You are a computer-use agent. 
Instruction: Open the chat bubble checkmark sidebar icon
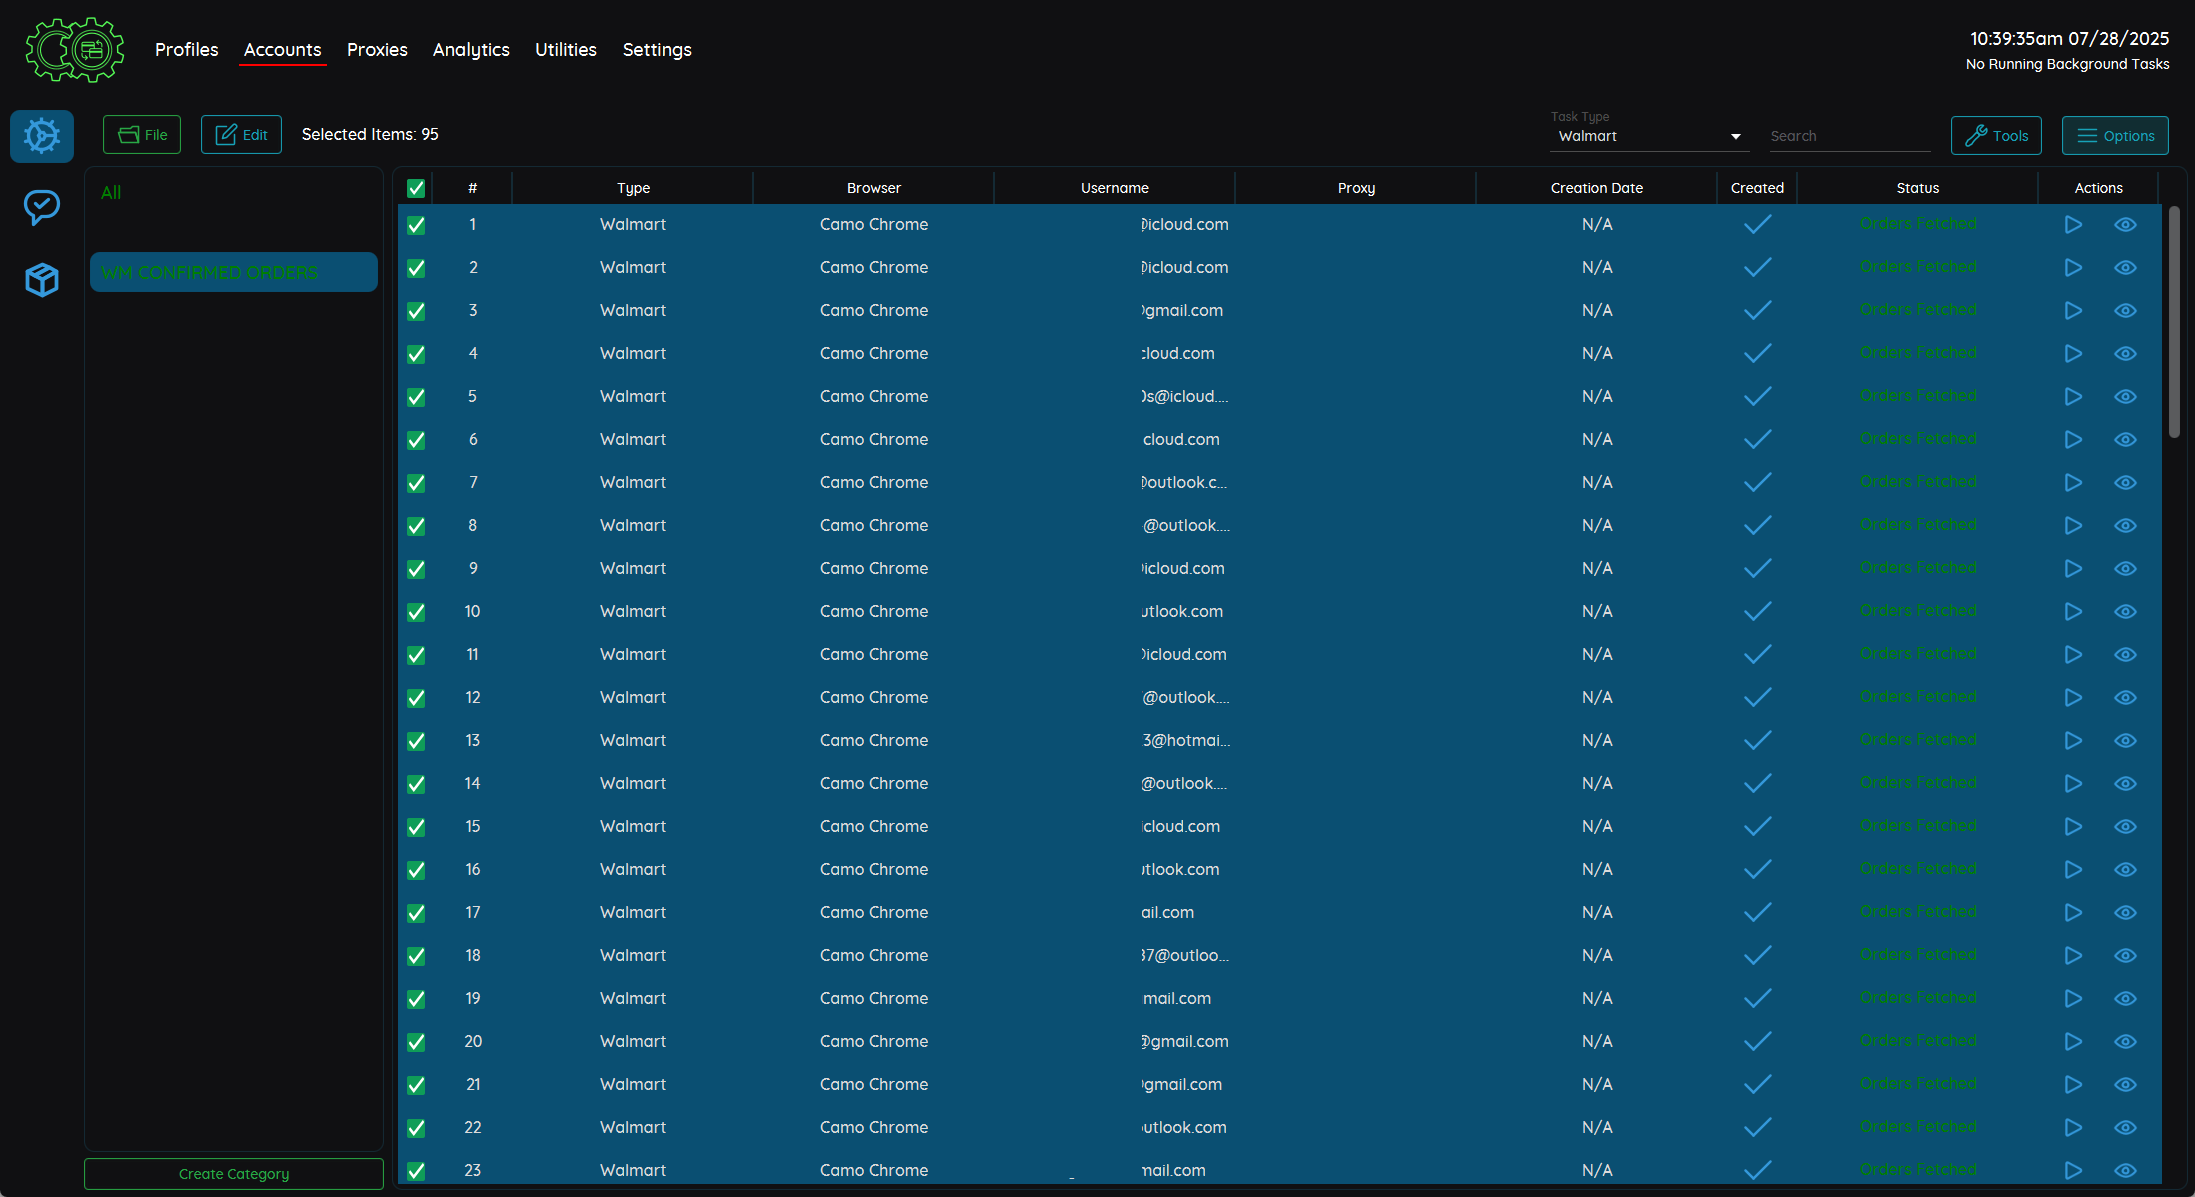pyautogui.click(x=42, y=208)
